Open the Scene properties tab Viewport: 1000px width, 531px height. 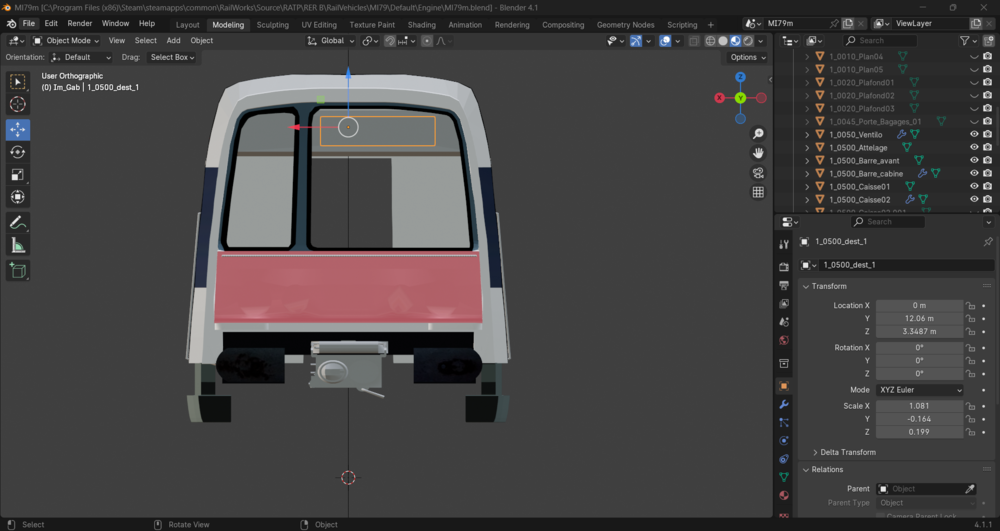point(784,322)
